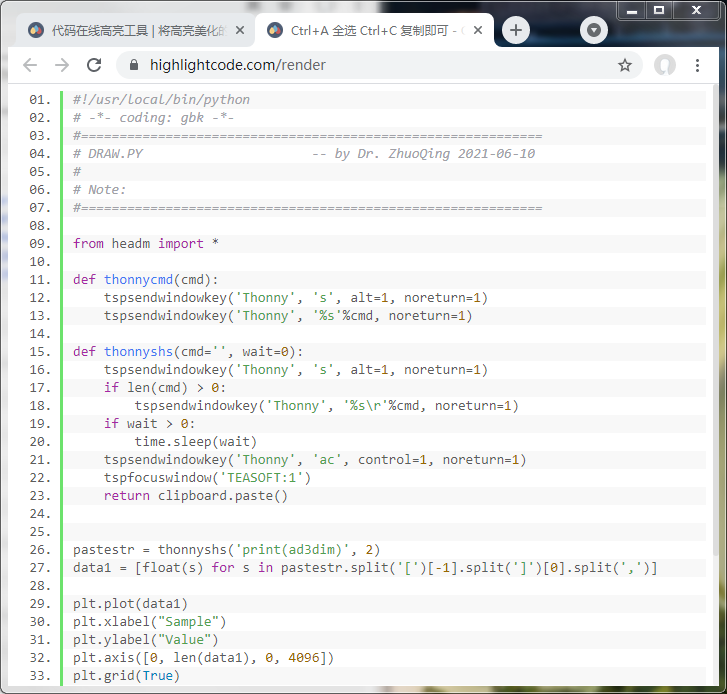Click the 'plt.grid(True)' line

pos(126,676)
